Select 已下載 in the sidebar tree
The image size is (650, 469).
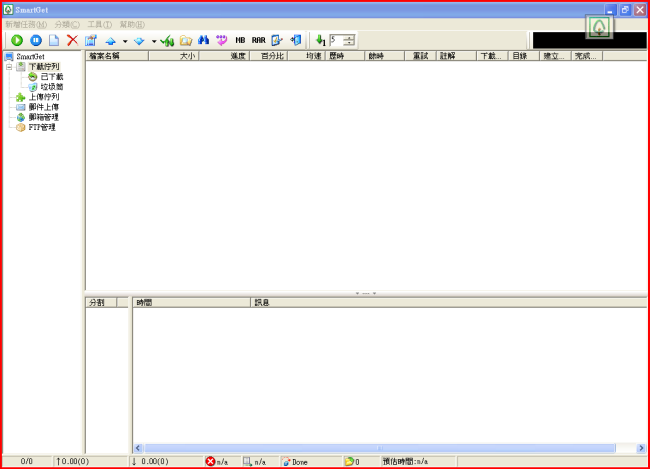(x=50, y=77)
